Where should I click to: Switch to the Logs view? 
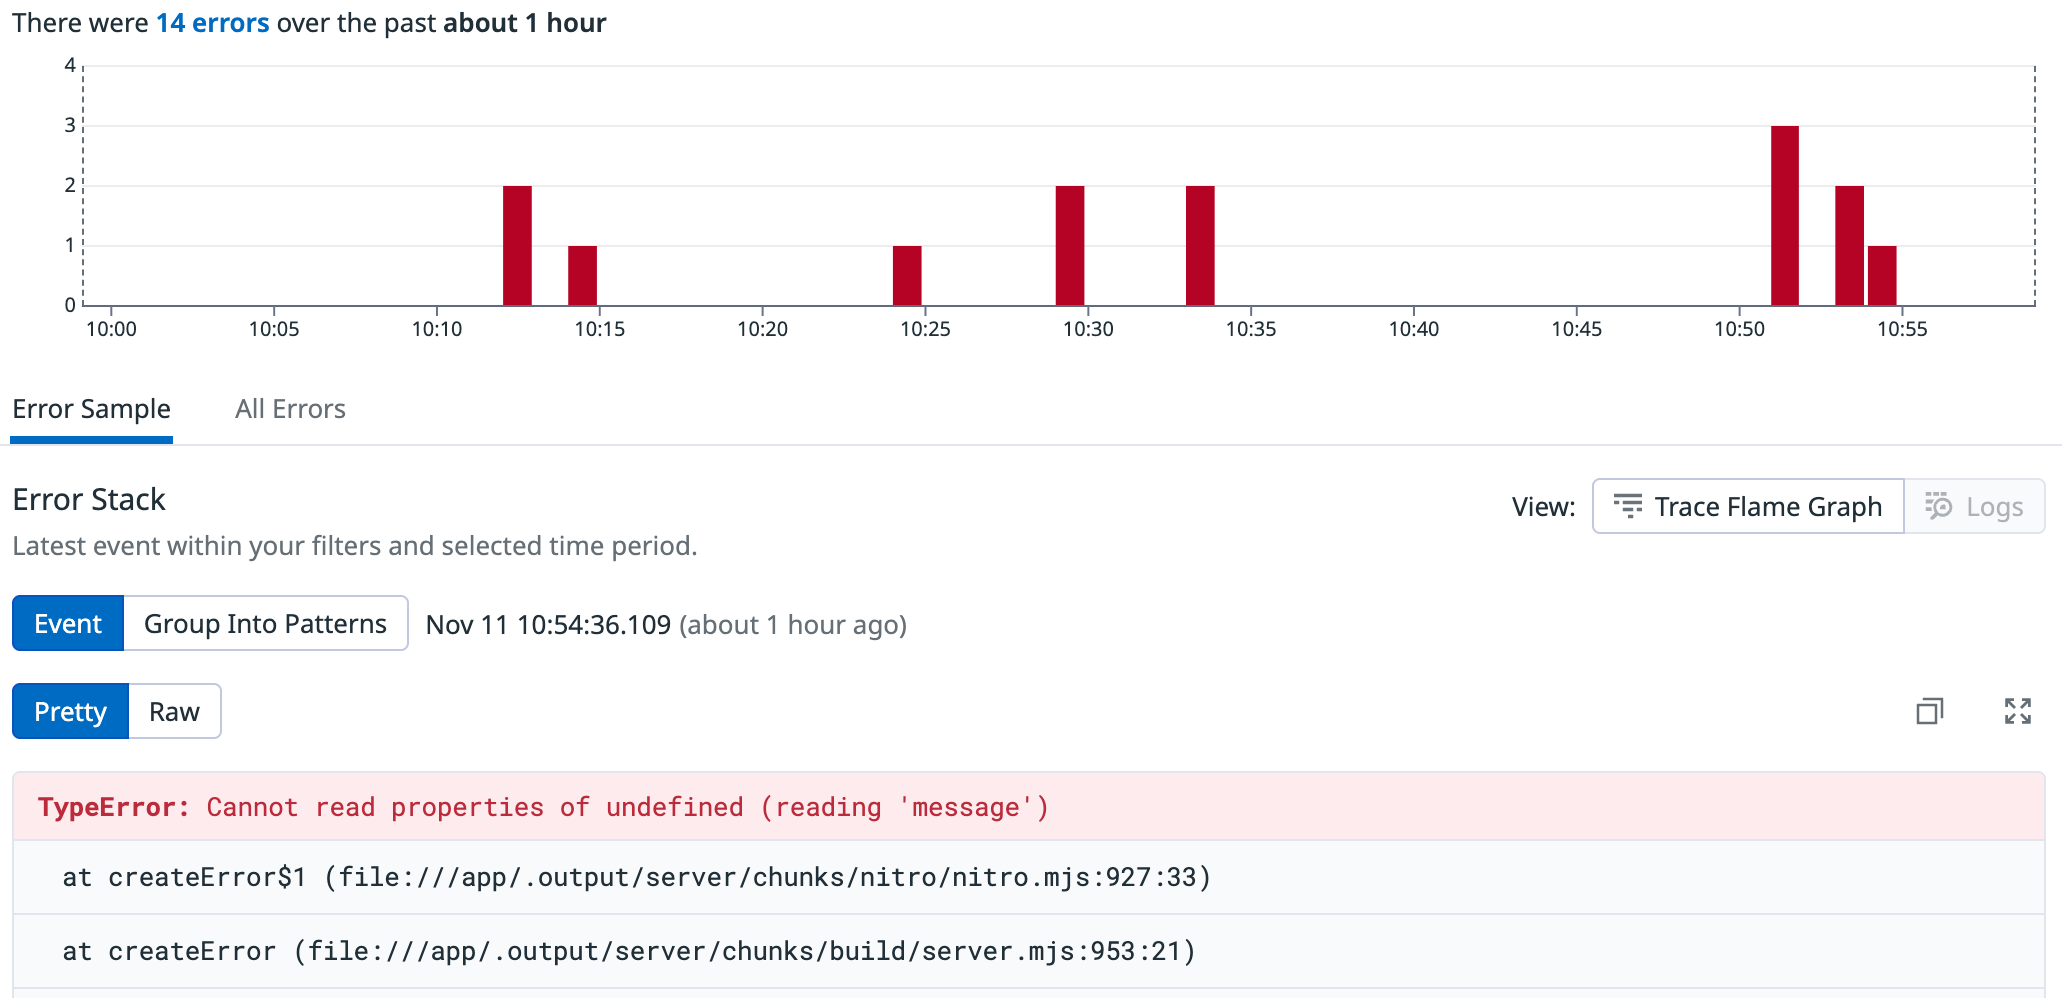1975,507
